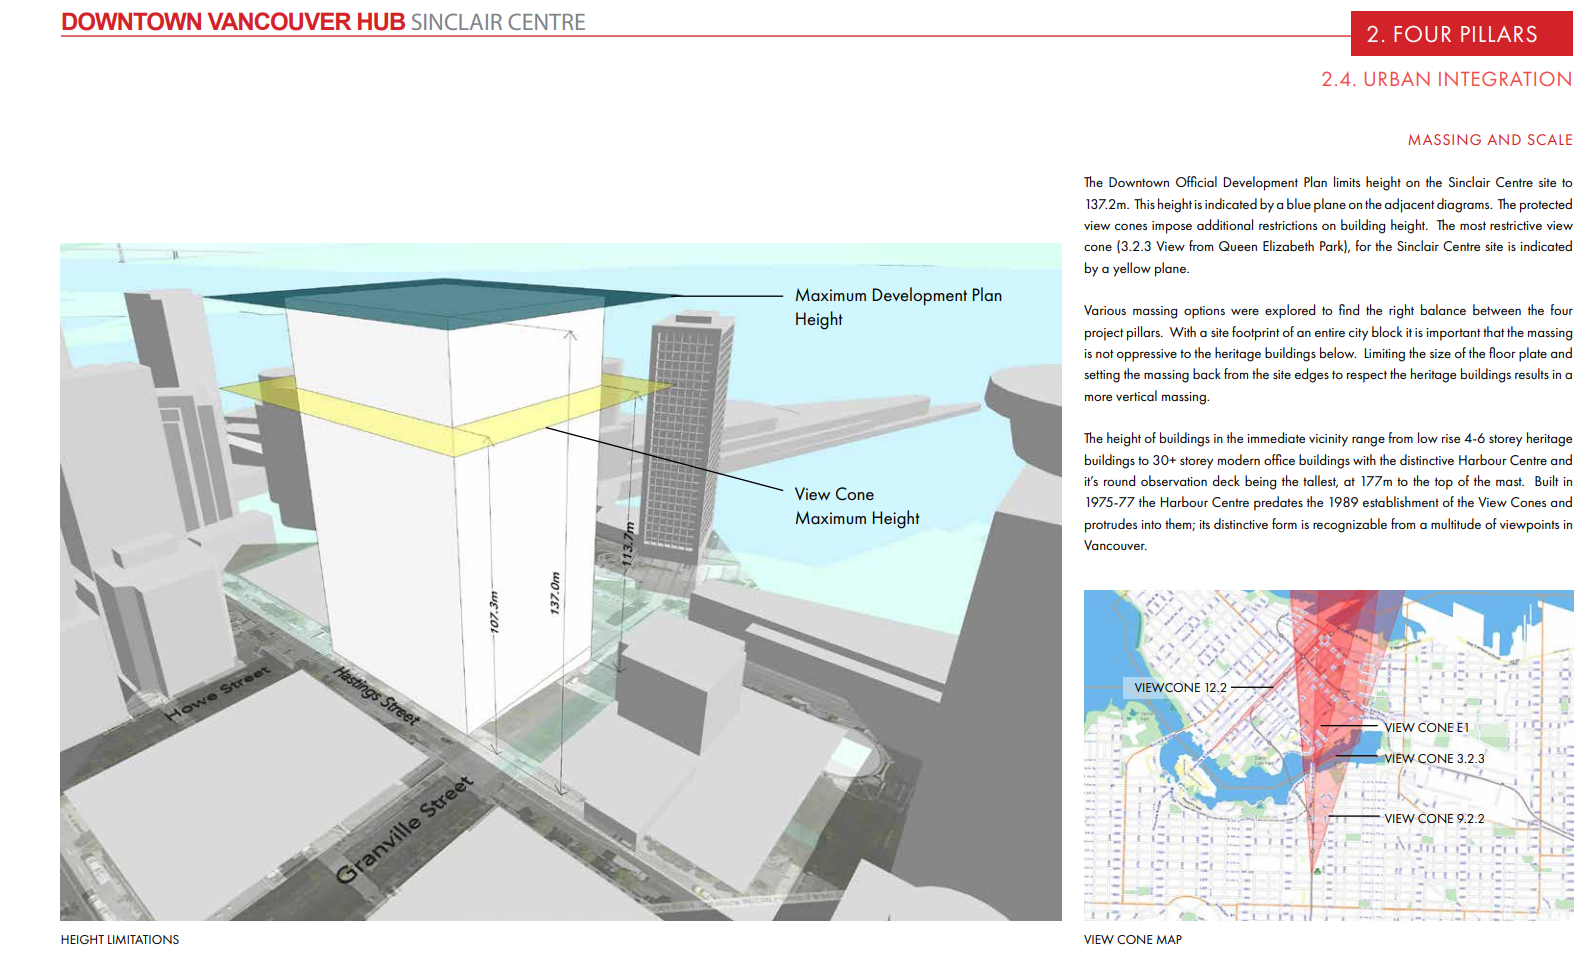This screenshot has height=957, width=1589.
Task: Click the 2.4. URBAN INTEGRATION heading
Action: point(1446,79)
